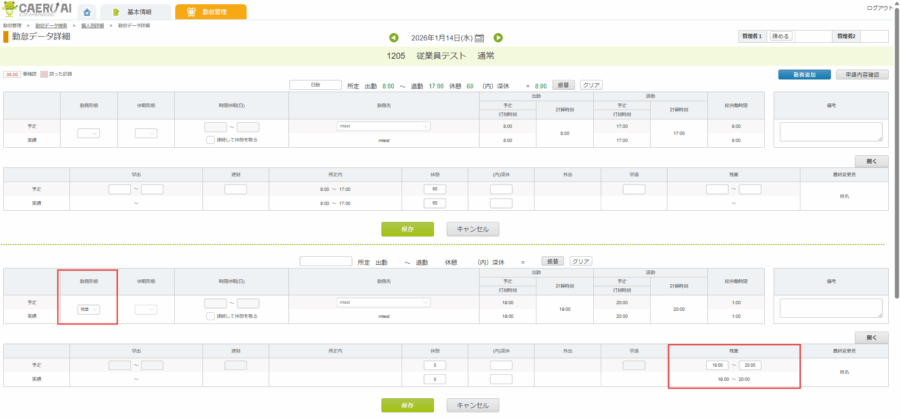The width and height of the screenshot is (900, 418).
Task: Open the first 休暇形態 dropdown
Action: [x=146, y=132]
